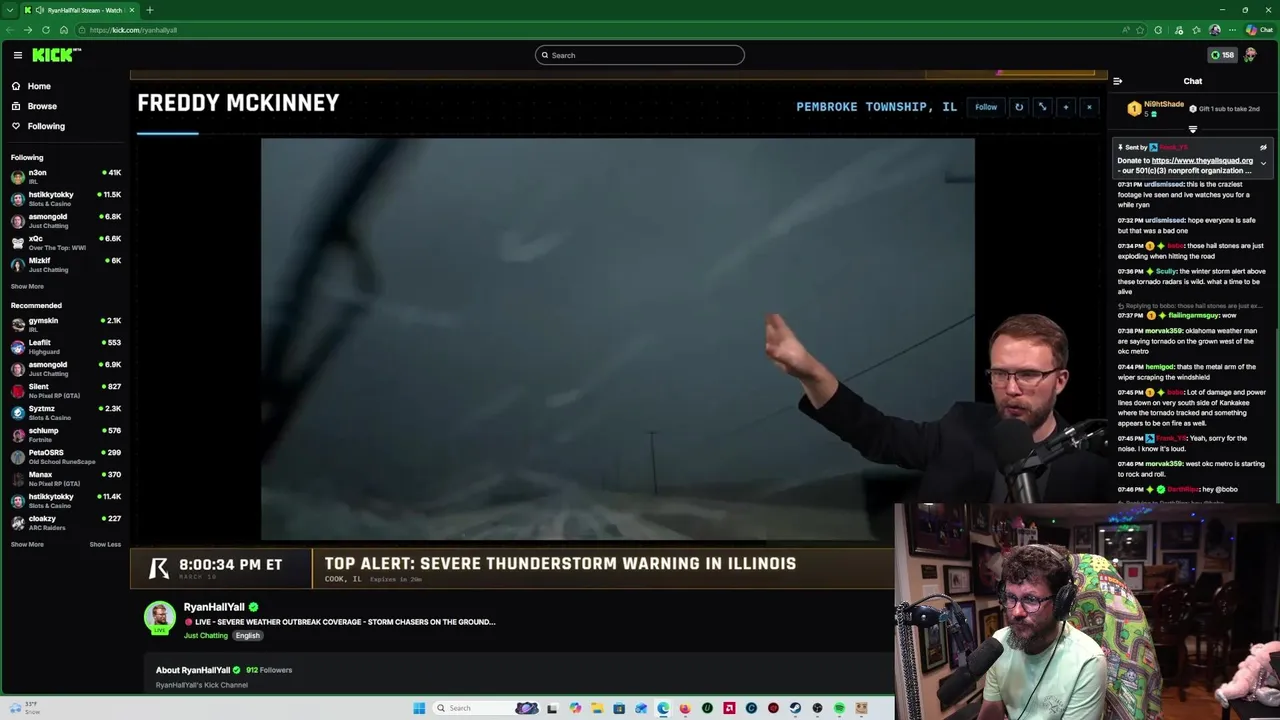Open Firefox from the taskbar
This screenshot has height=720, width=1280.
[x=685, y=708]
